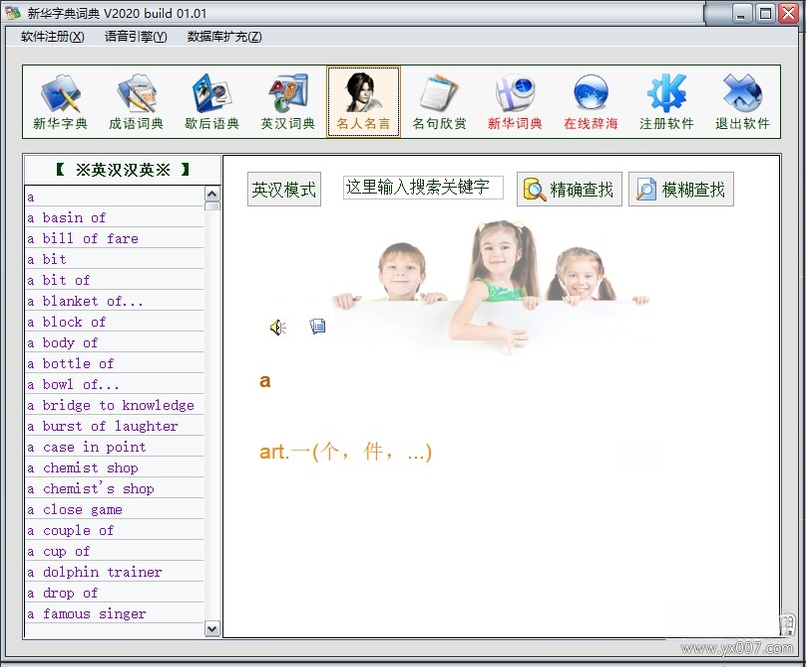Launch the 在线辞海 online dictionary

(591, 102)
